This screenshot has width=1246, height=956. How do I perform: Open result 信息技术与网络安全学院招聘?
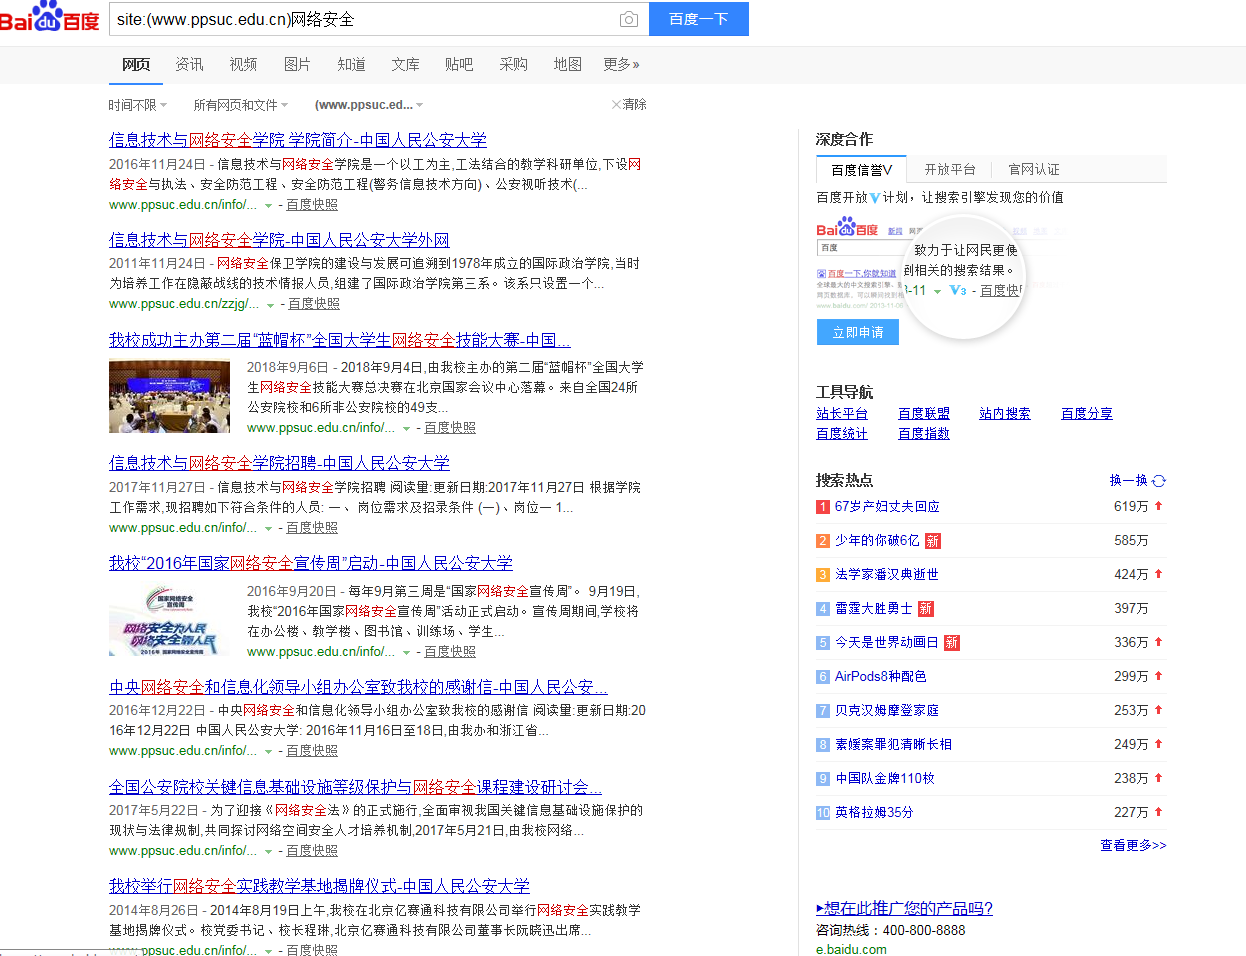pyautogui.click(x=279, y=463)
